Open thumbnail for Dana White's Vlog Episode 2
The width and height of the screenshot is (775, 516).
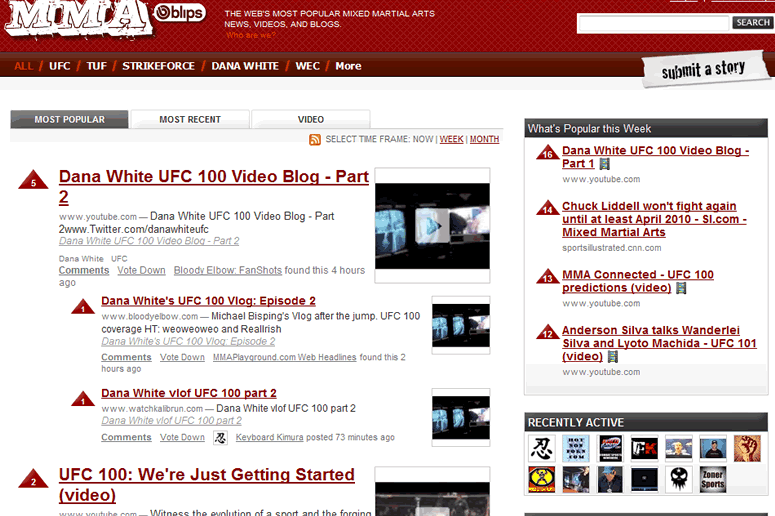click(x=461, y=325)
